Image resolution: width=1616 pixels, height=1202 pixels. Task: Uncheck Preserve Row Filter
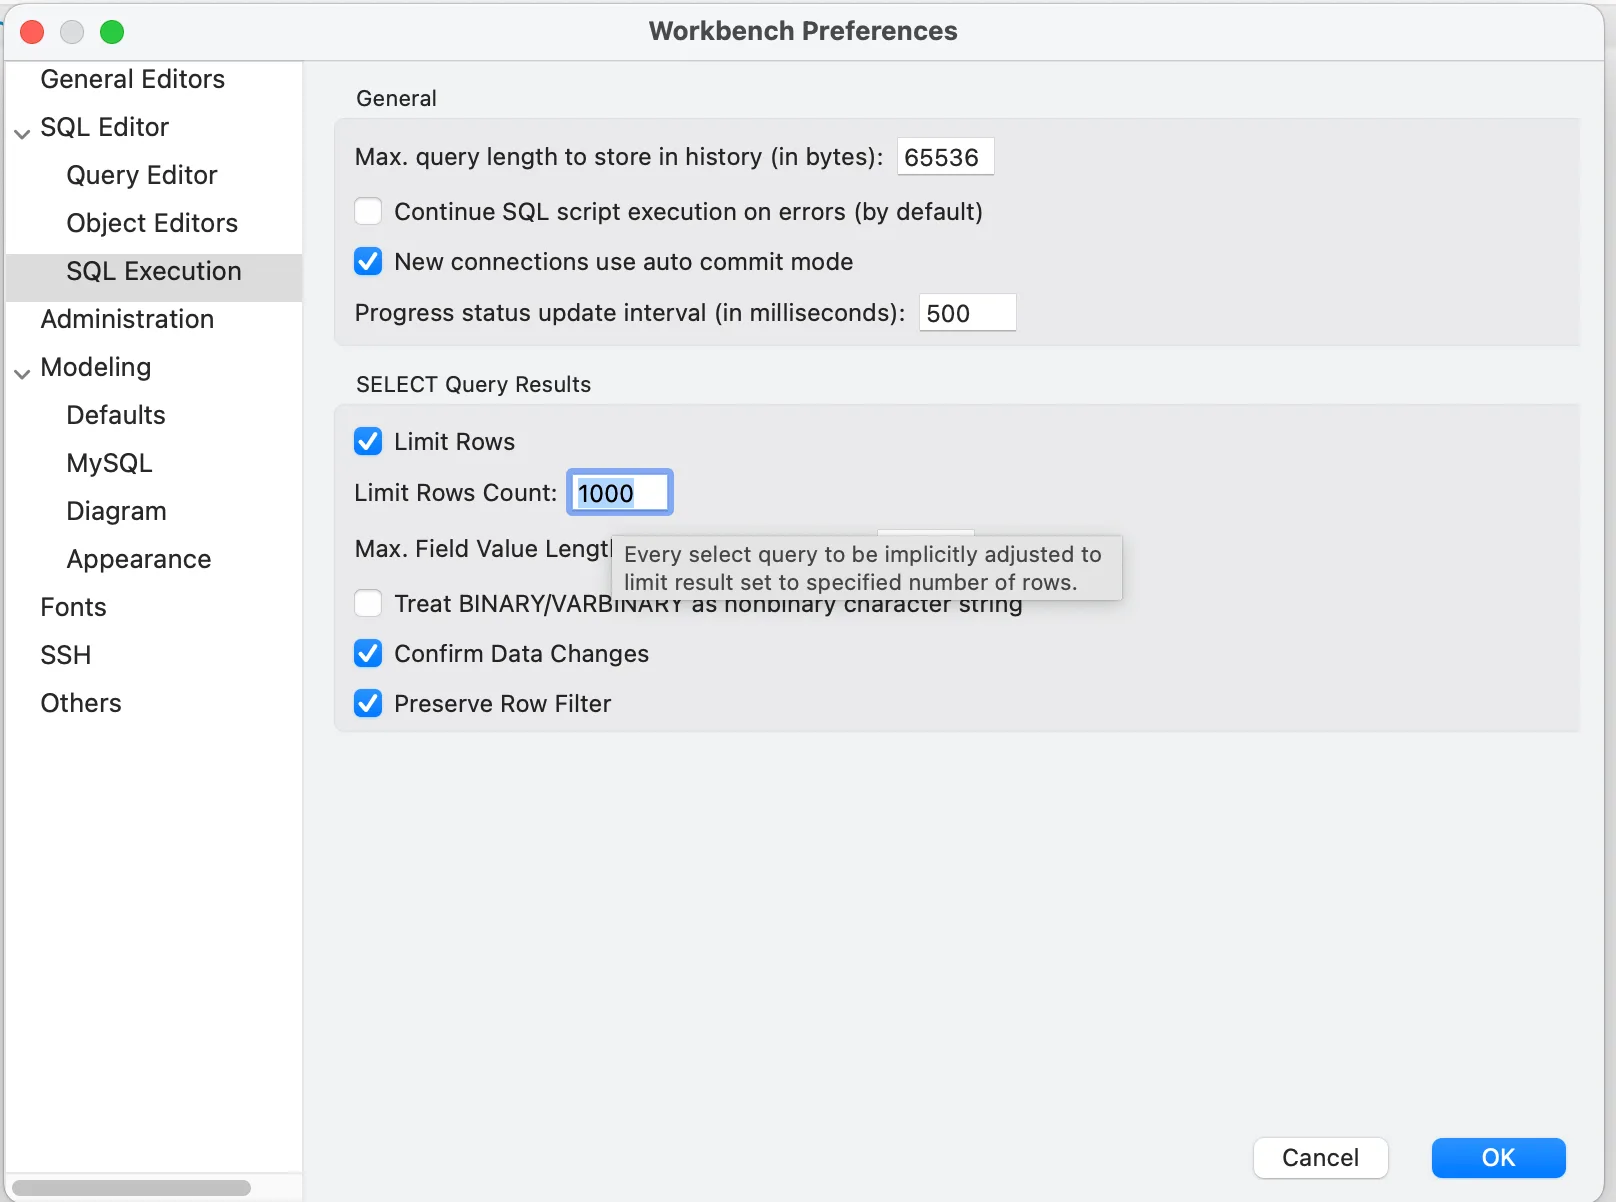368,703
